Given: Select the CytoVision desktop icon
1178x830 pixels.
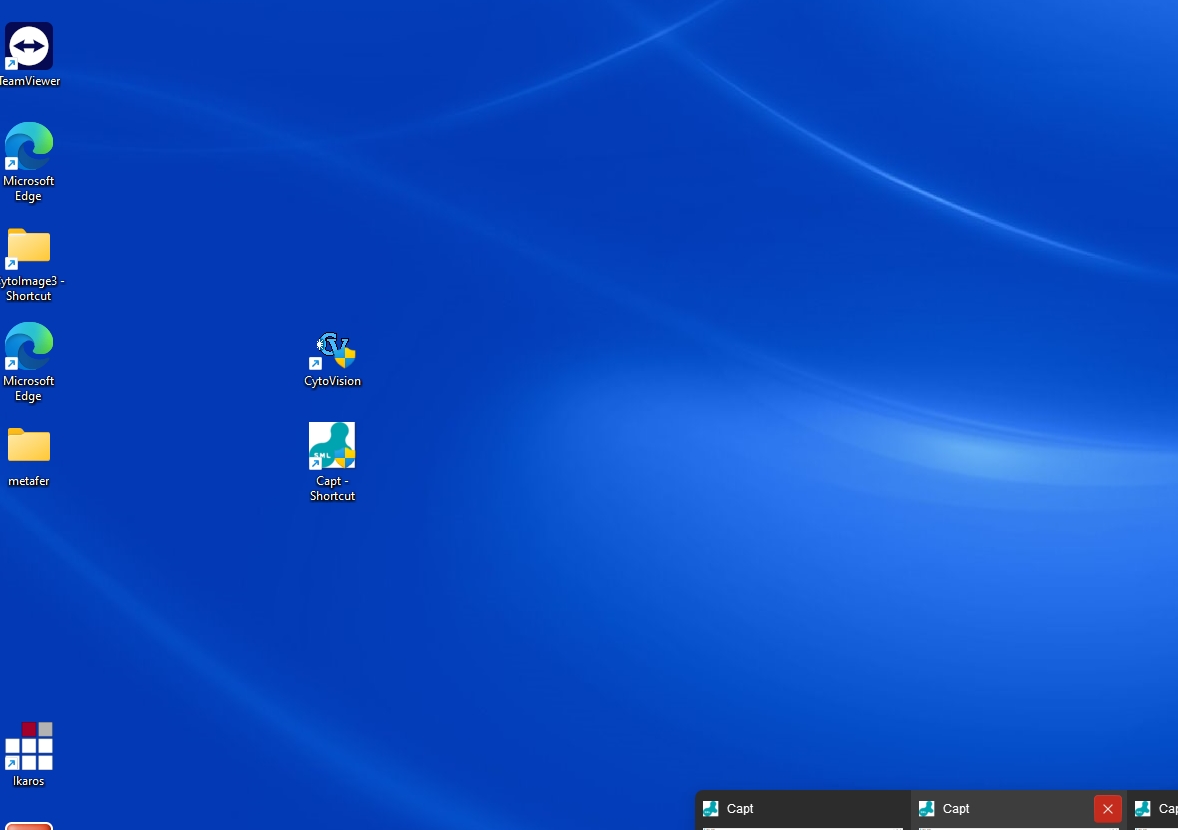Looking at the screenshot, I should point(333,350).
